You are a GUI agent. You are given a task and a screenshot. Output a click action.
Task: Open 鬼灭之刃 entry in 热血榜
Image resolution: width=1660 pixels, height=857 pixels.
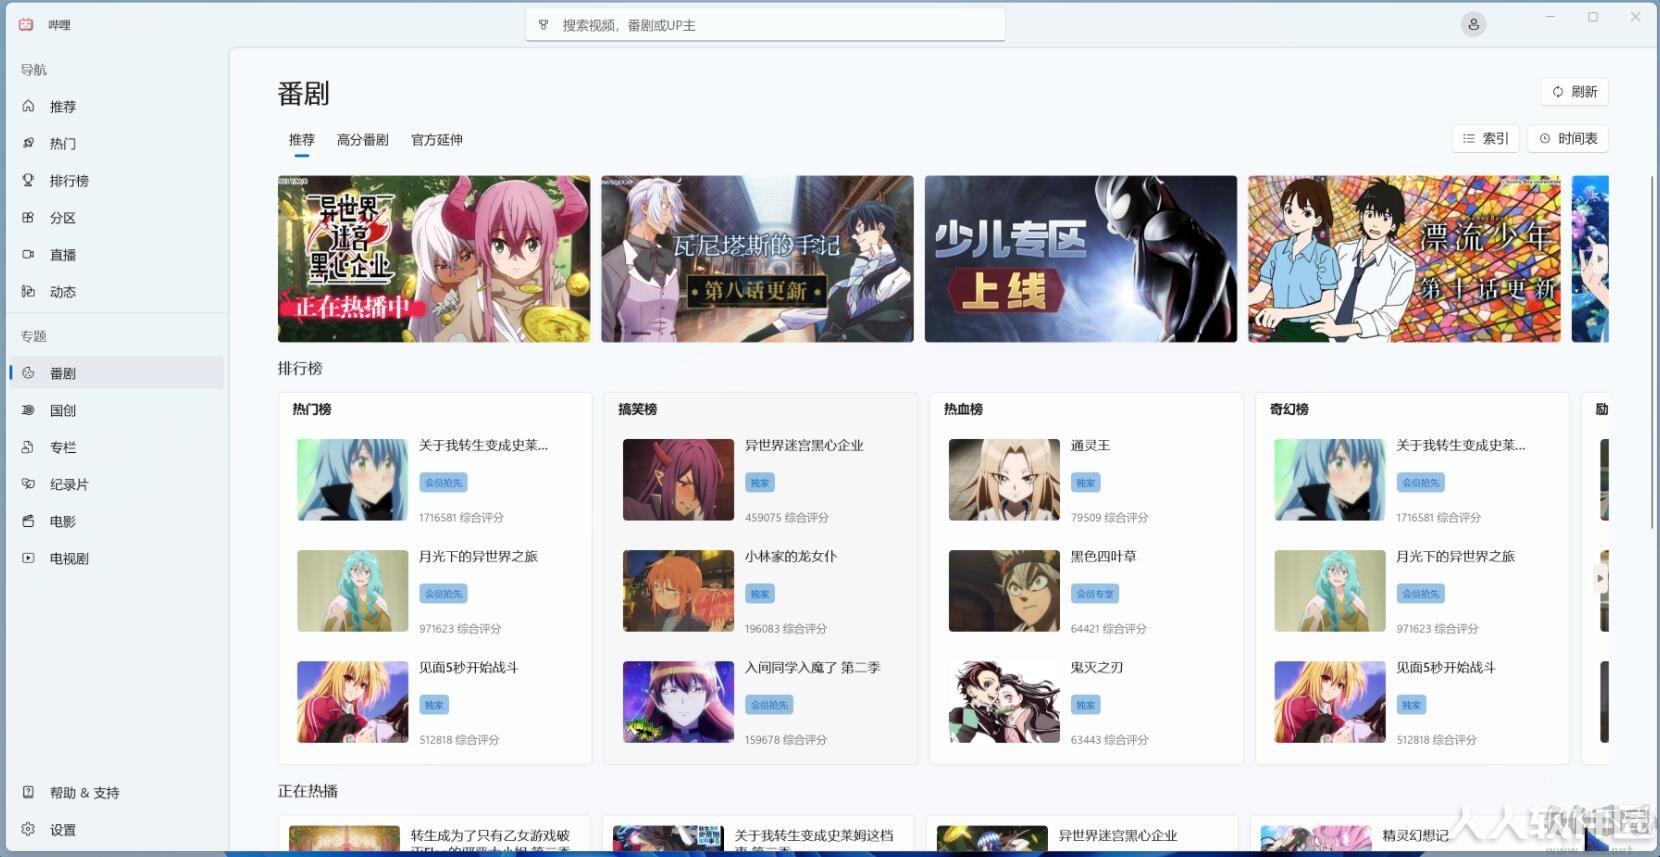[1086, 702]
